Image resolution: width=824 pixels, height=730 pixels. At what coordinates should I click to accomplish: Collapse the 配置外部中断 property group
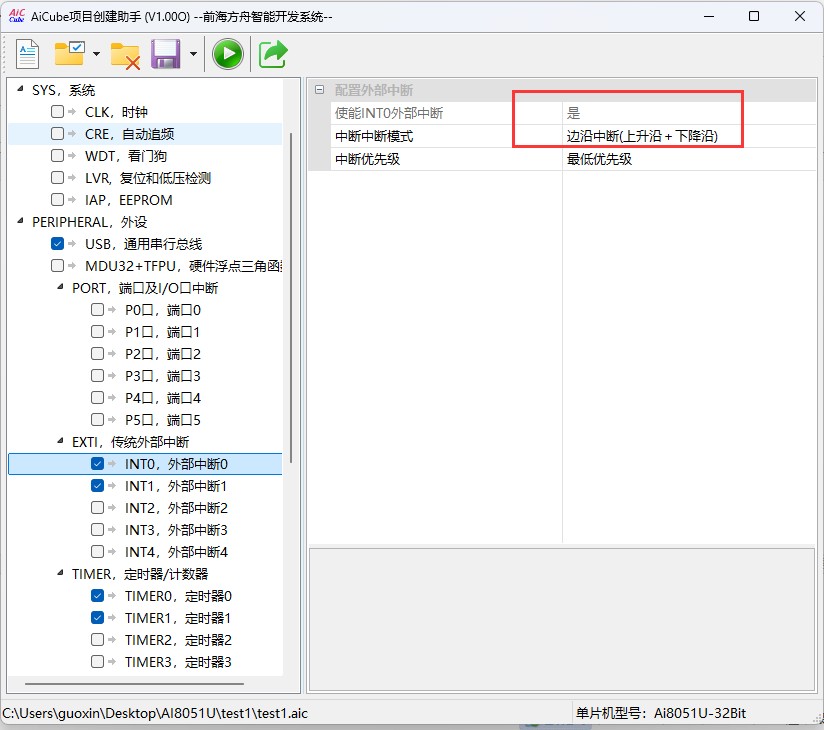point(319,90)
